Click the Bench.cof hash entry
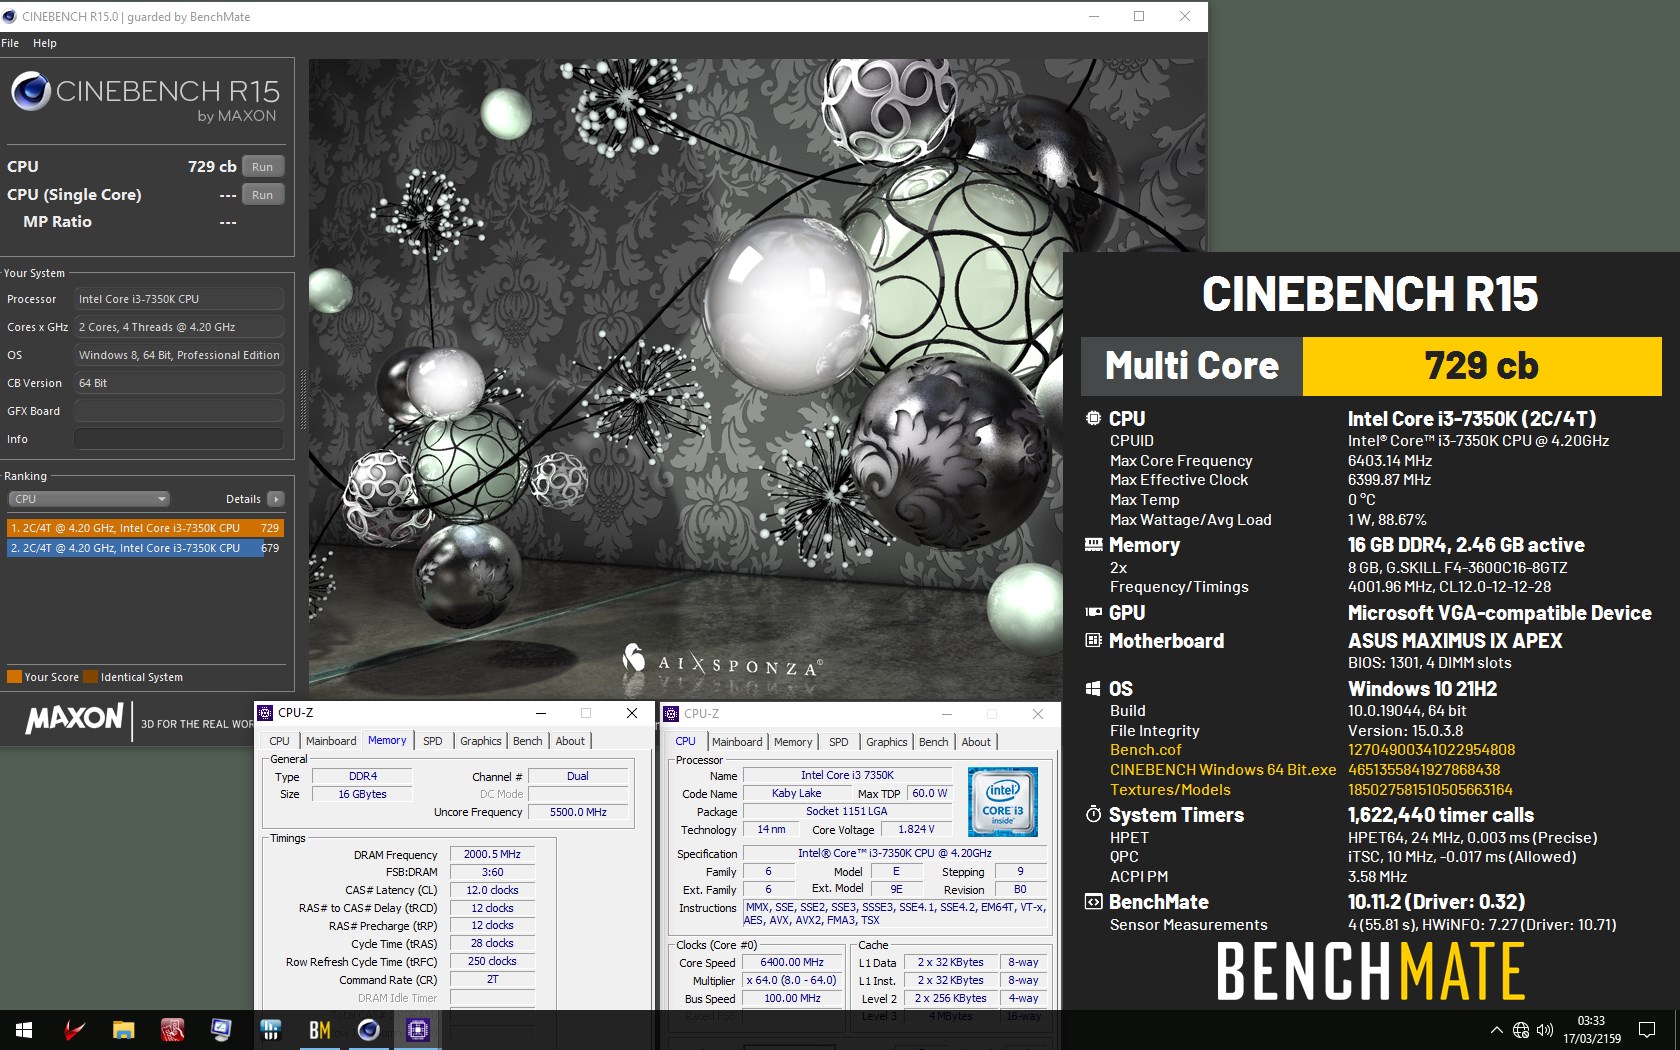The image size is (1680, 1050). click(x=1431, y=750)
